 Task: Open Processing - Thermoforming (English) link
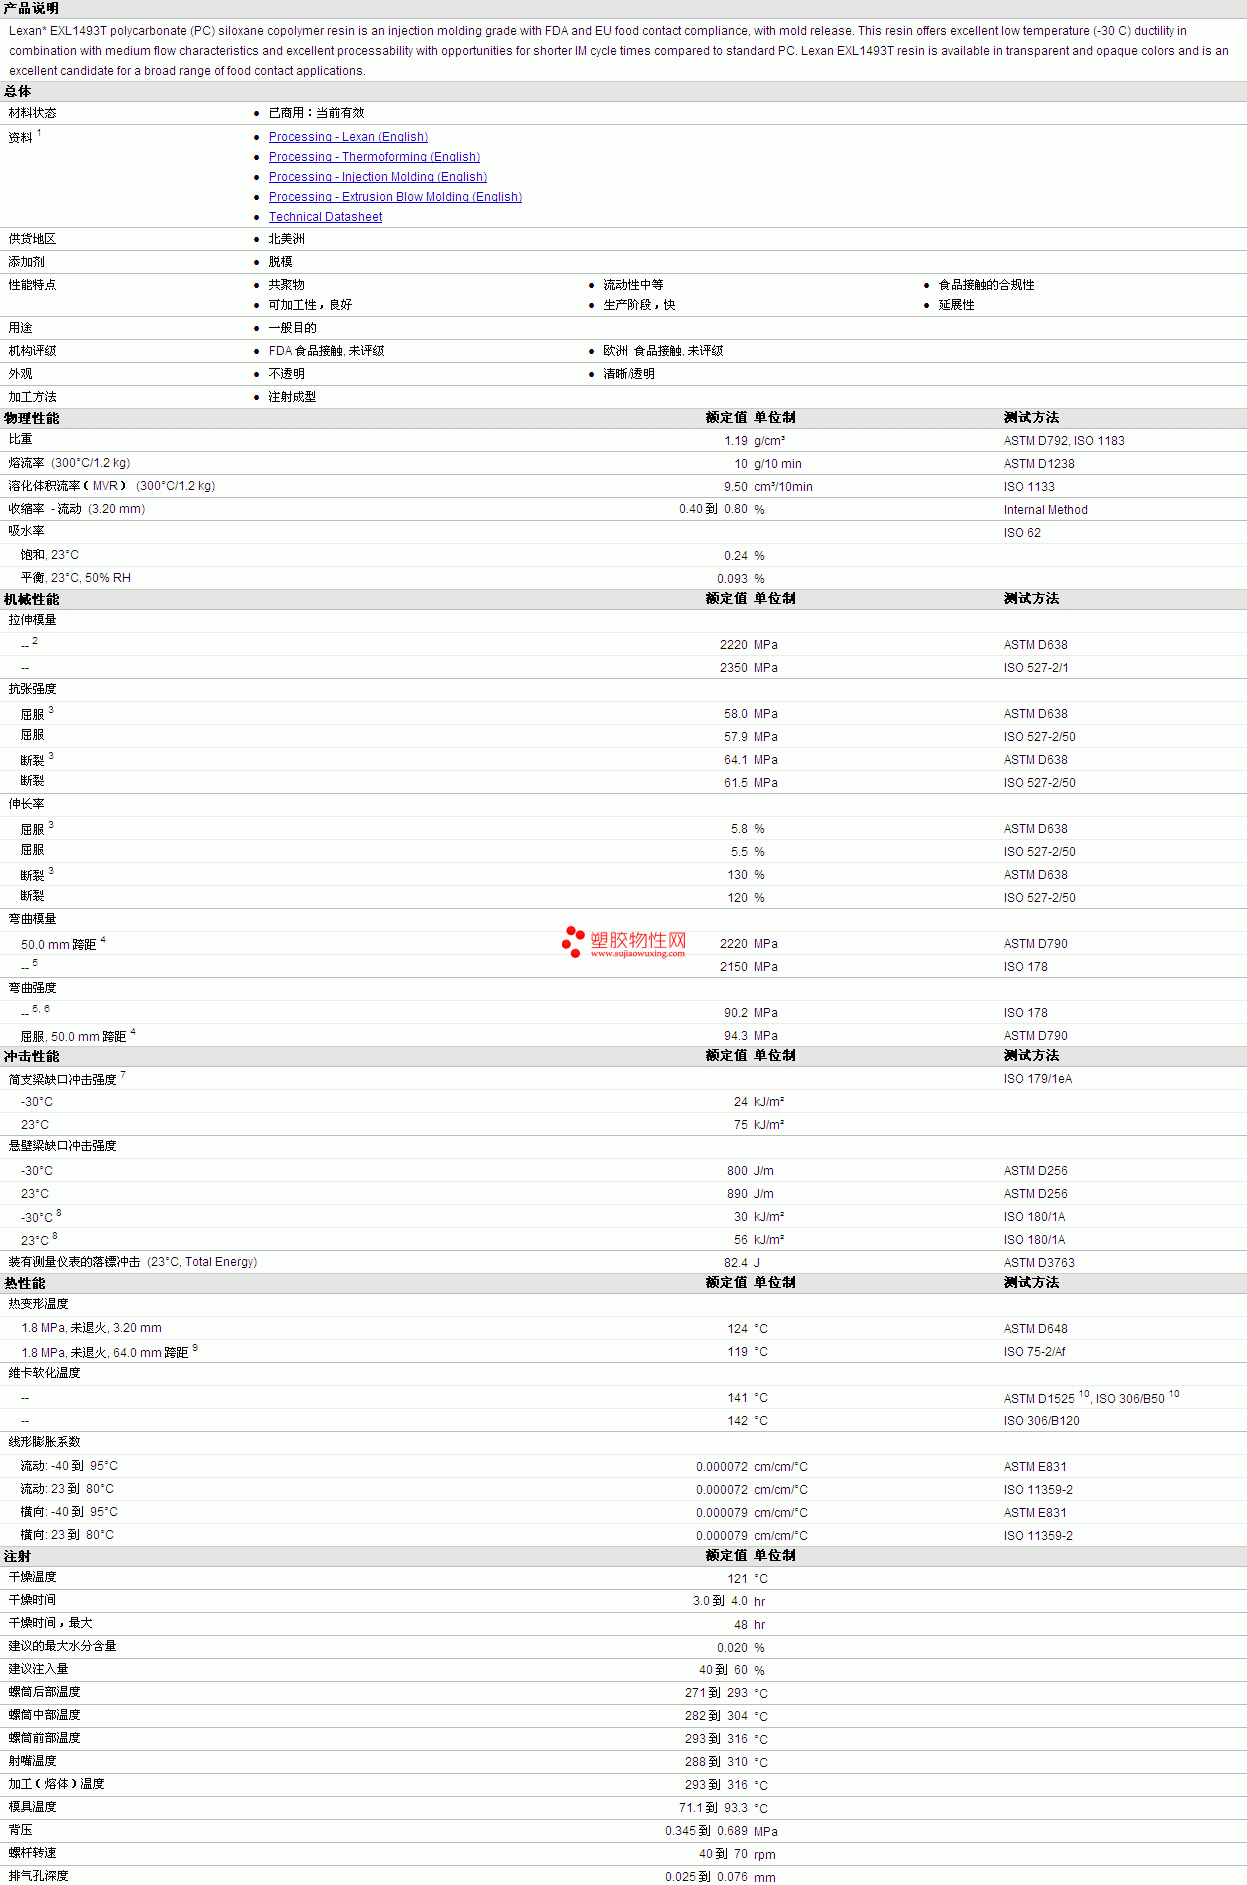pyautogui.click(x=374, y=157)
